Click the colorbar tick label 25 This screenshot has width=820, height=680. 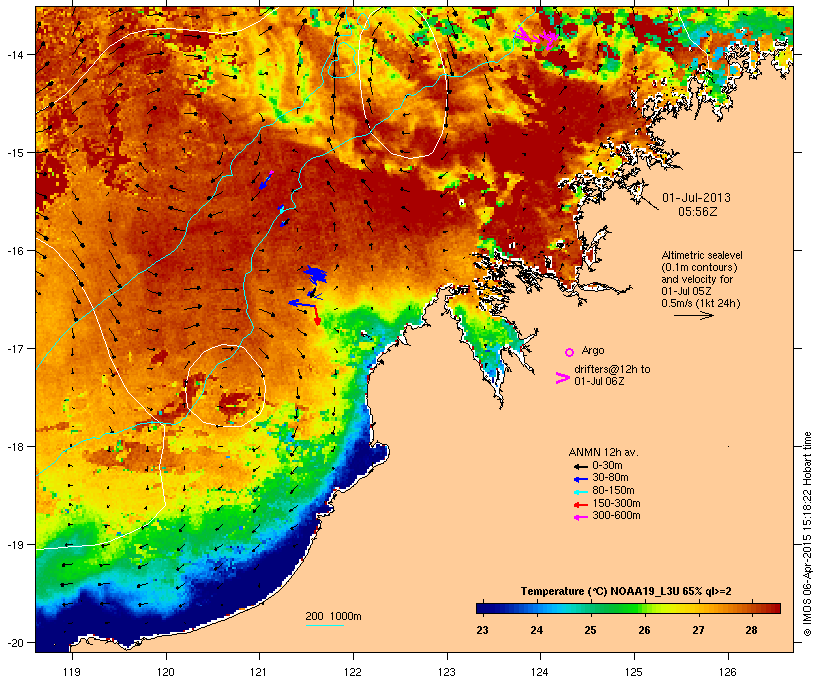590,630
